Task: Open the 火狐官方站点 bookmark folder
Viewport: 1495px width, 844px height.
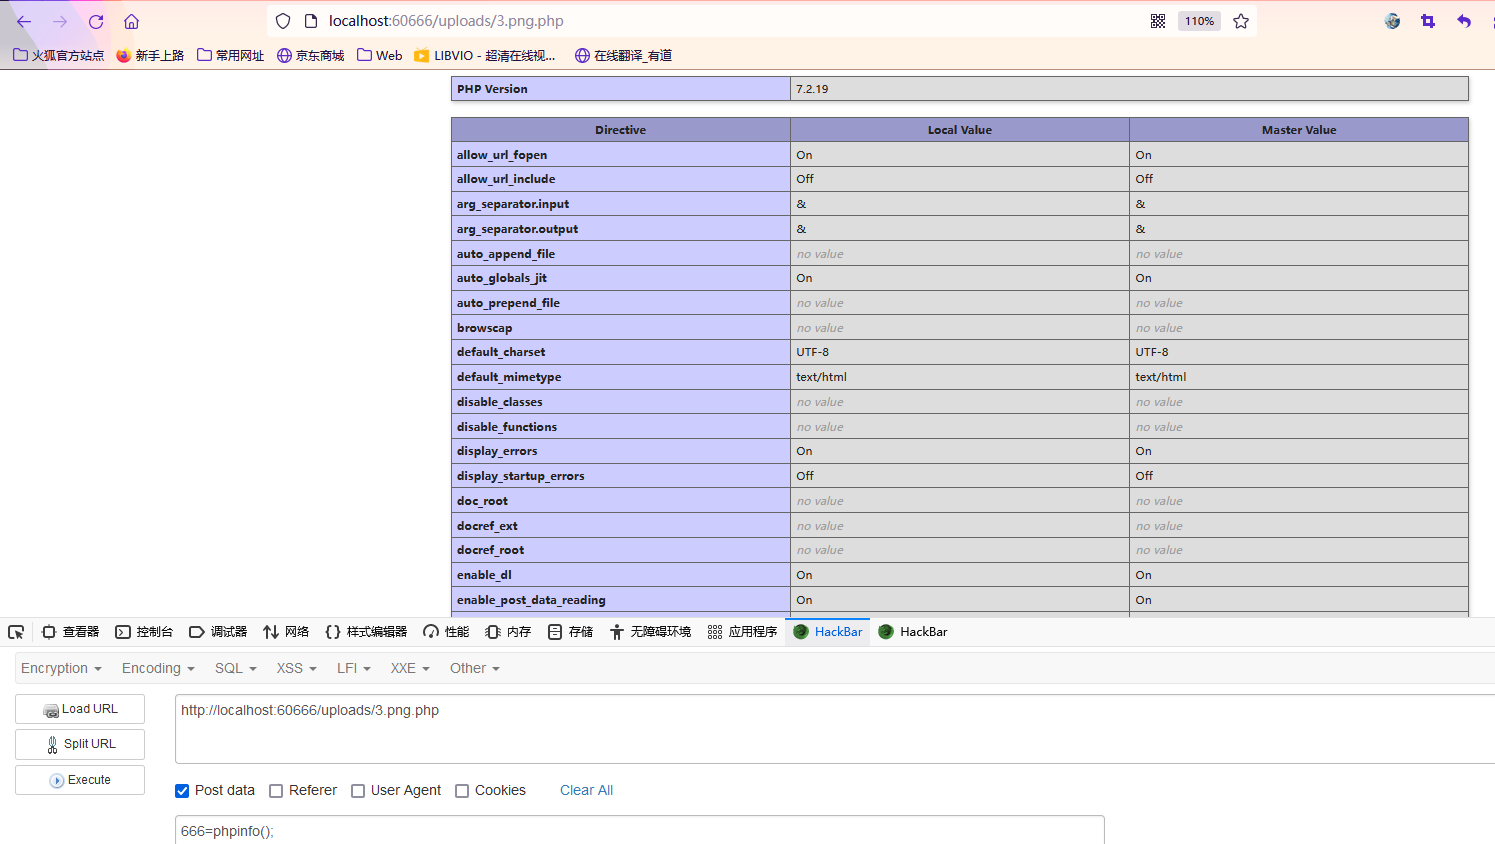Action: pos(58,55)
